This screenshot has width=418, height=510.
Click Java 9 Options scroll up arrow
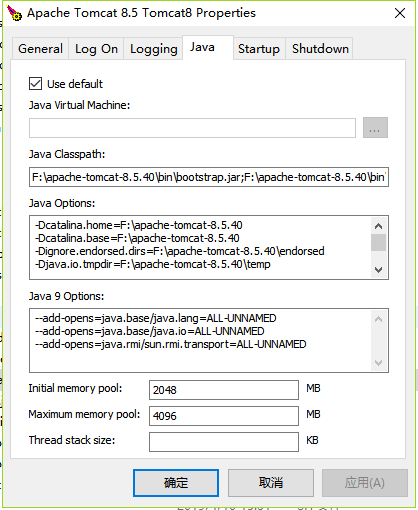click(x=378, y=319)
